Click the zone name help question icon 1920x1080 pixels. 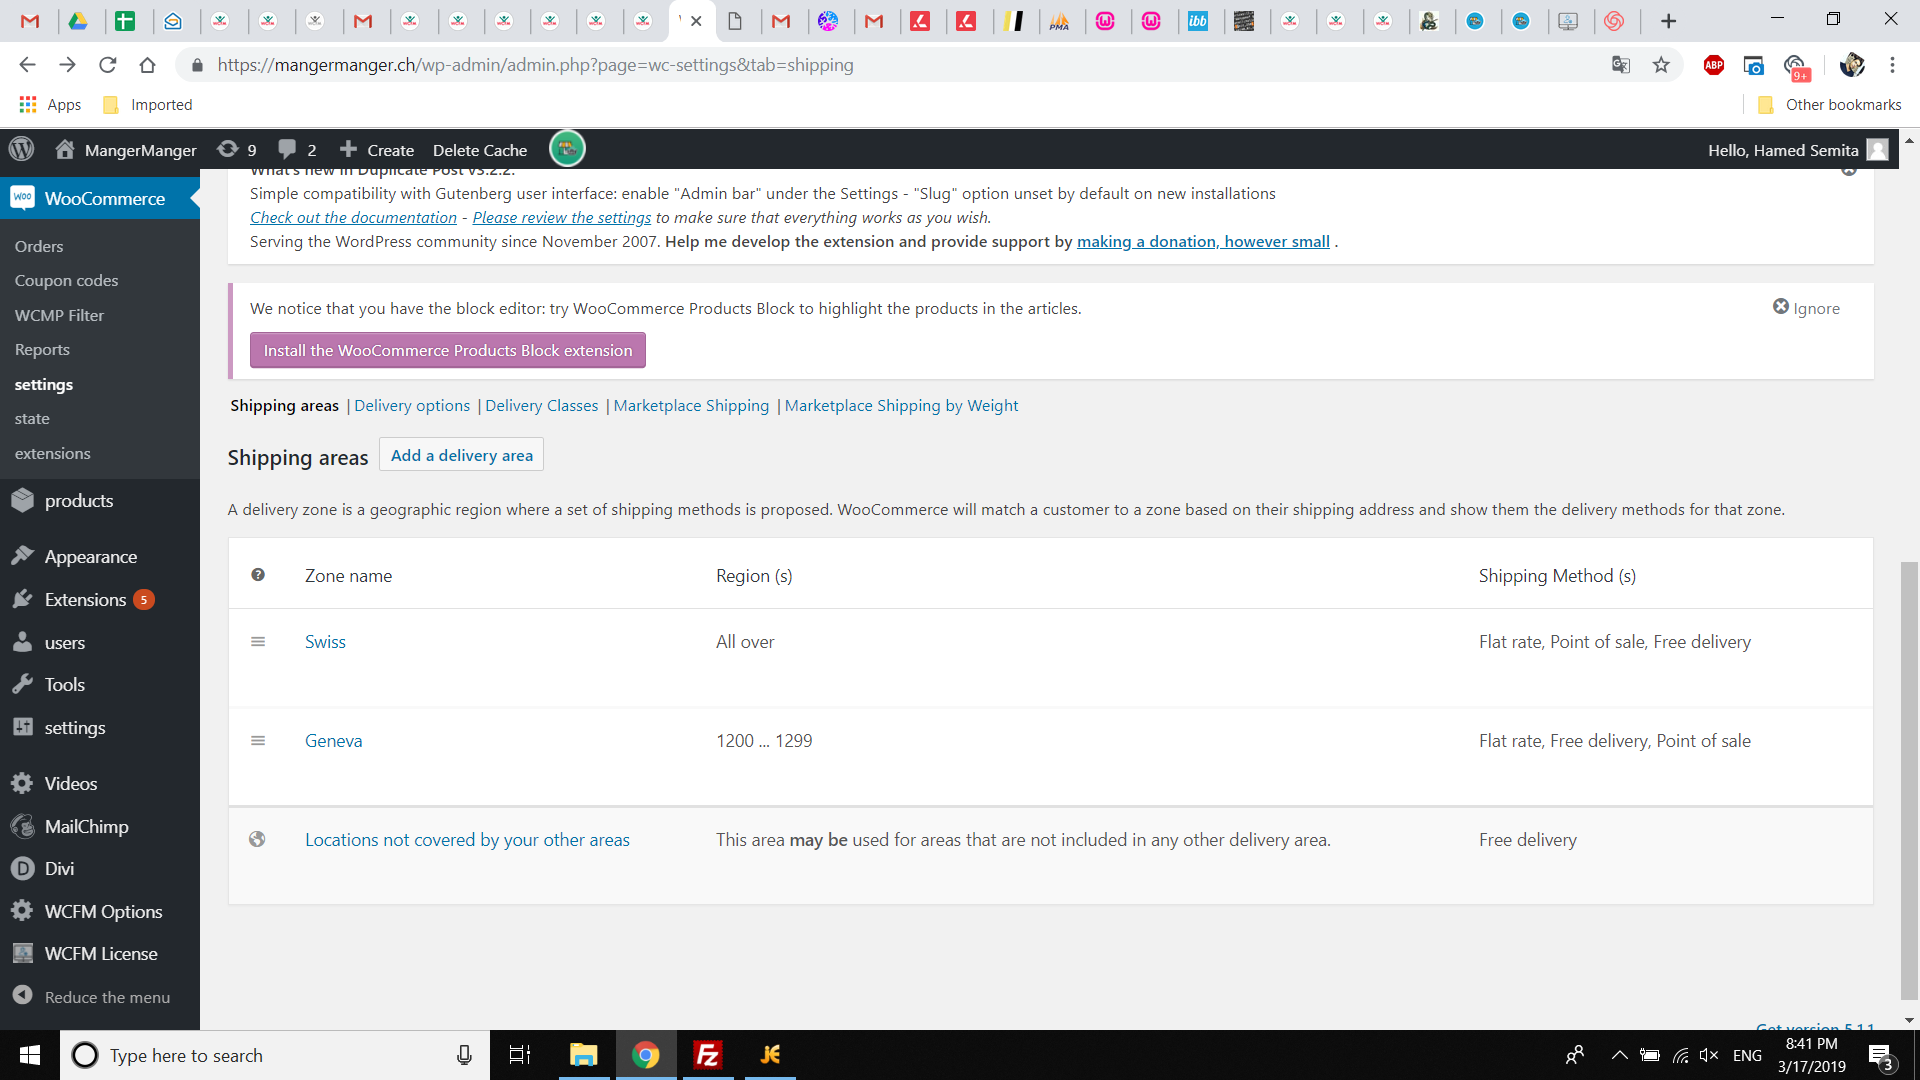258,575
